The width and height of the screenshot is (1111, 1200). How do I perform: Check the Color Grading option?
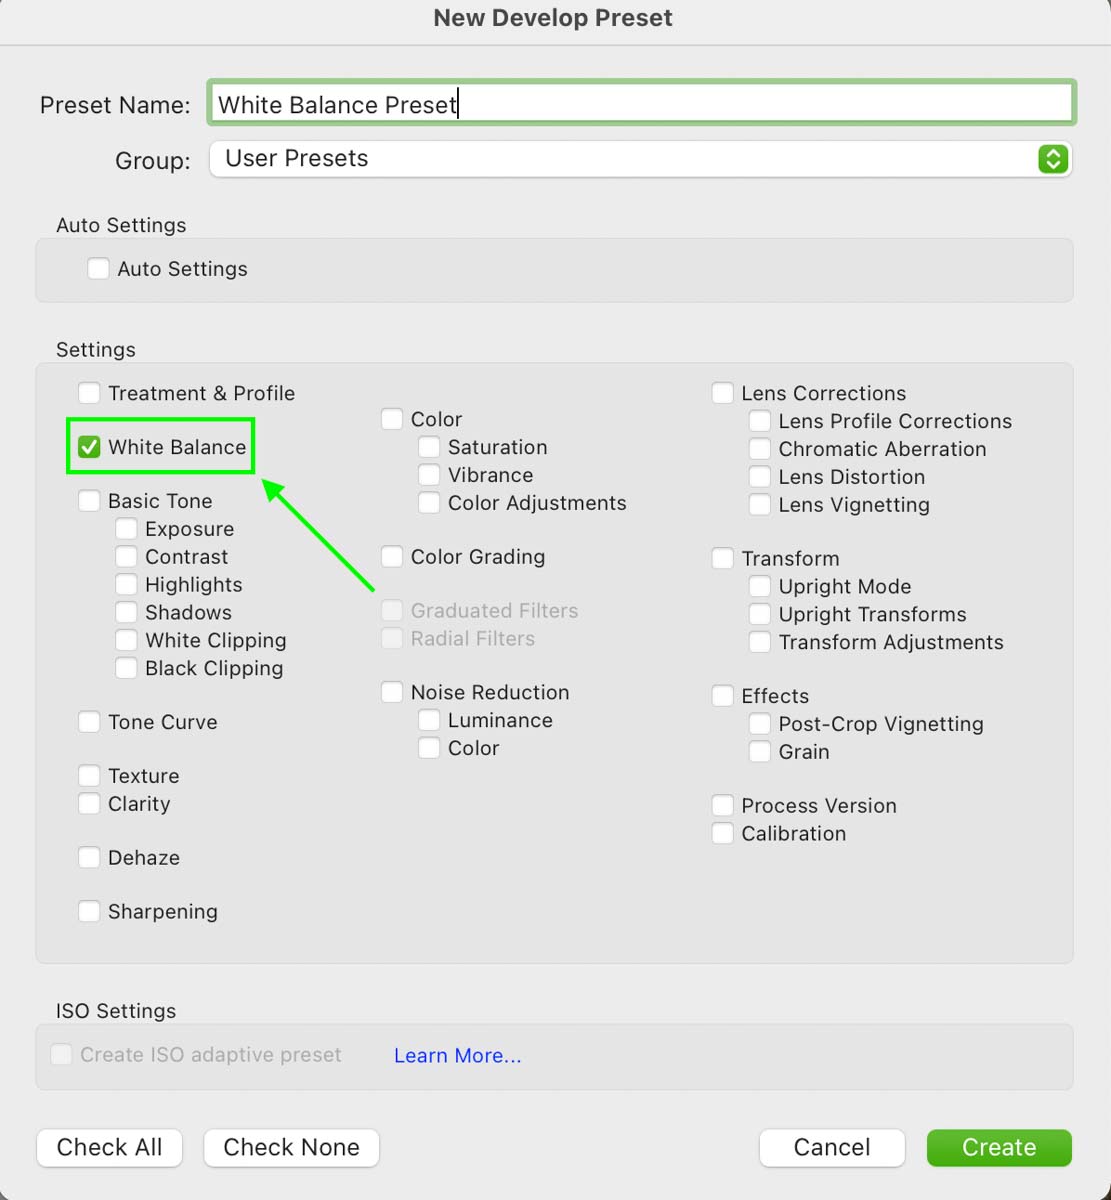(x=392, y=557)
